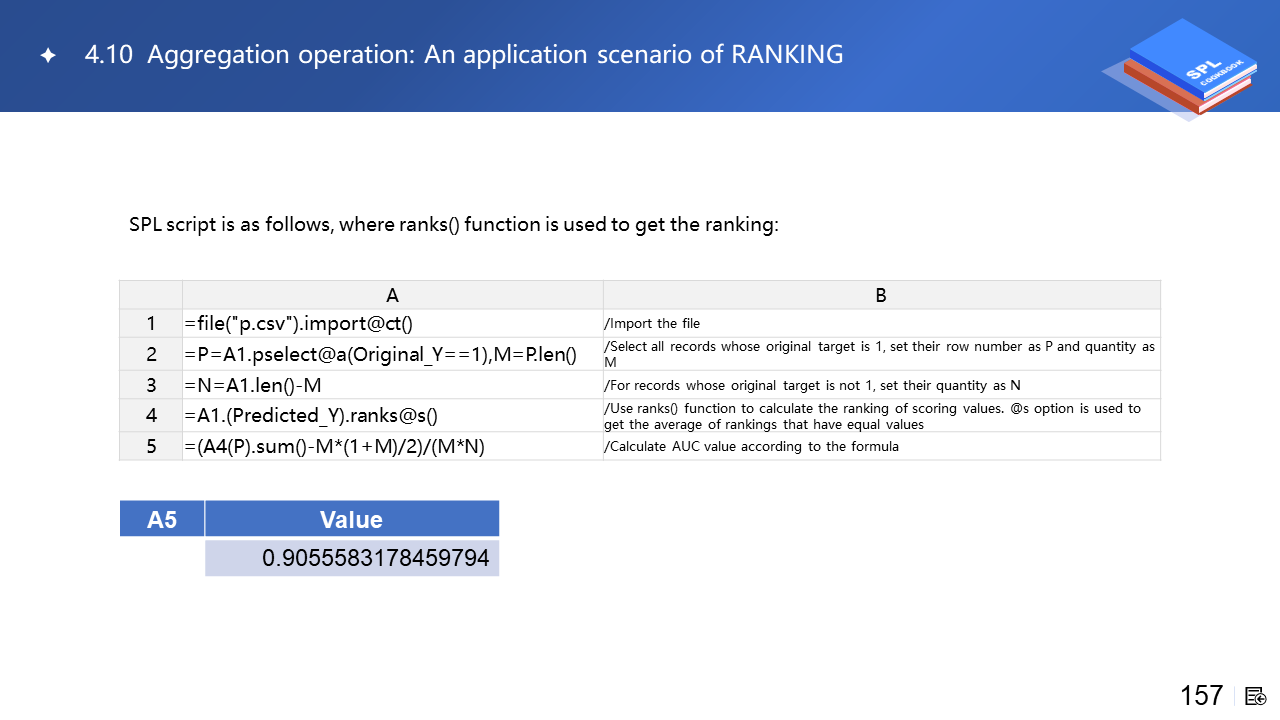Select the slide title about RANKING

464,54
